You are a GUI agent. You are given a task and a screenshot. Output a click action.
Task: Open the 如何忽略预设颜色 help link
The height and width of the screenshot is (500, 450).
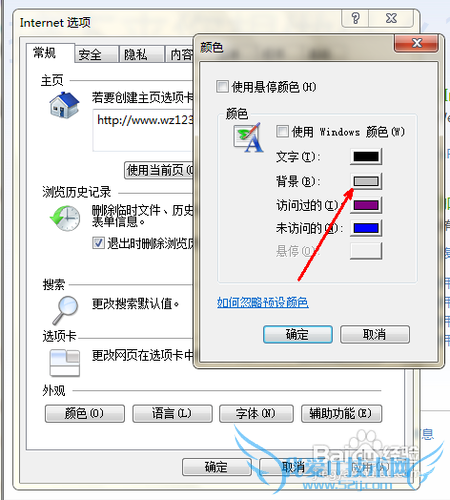click(263, 302)
